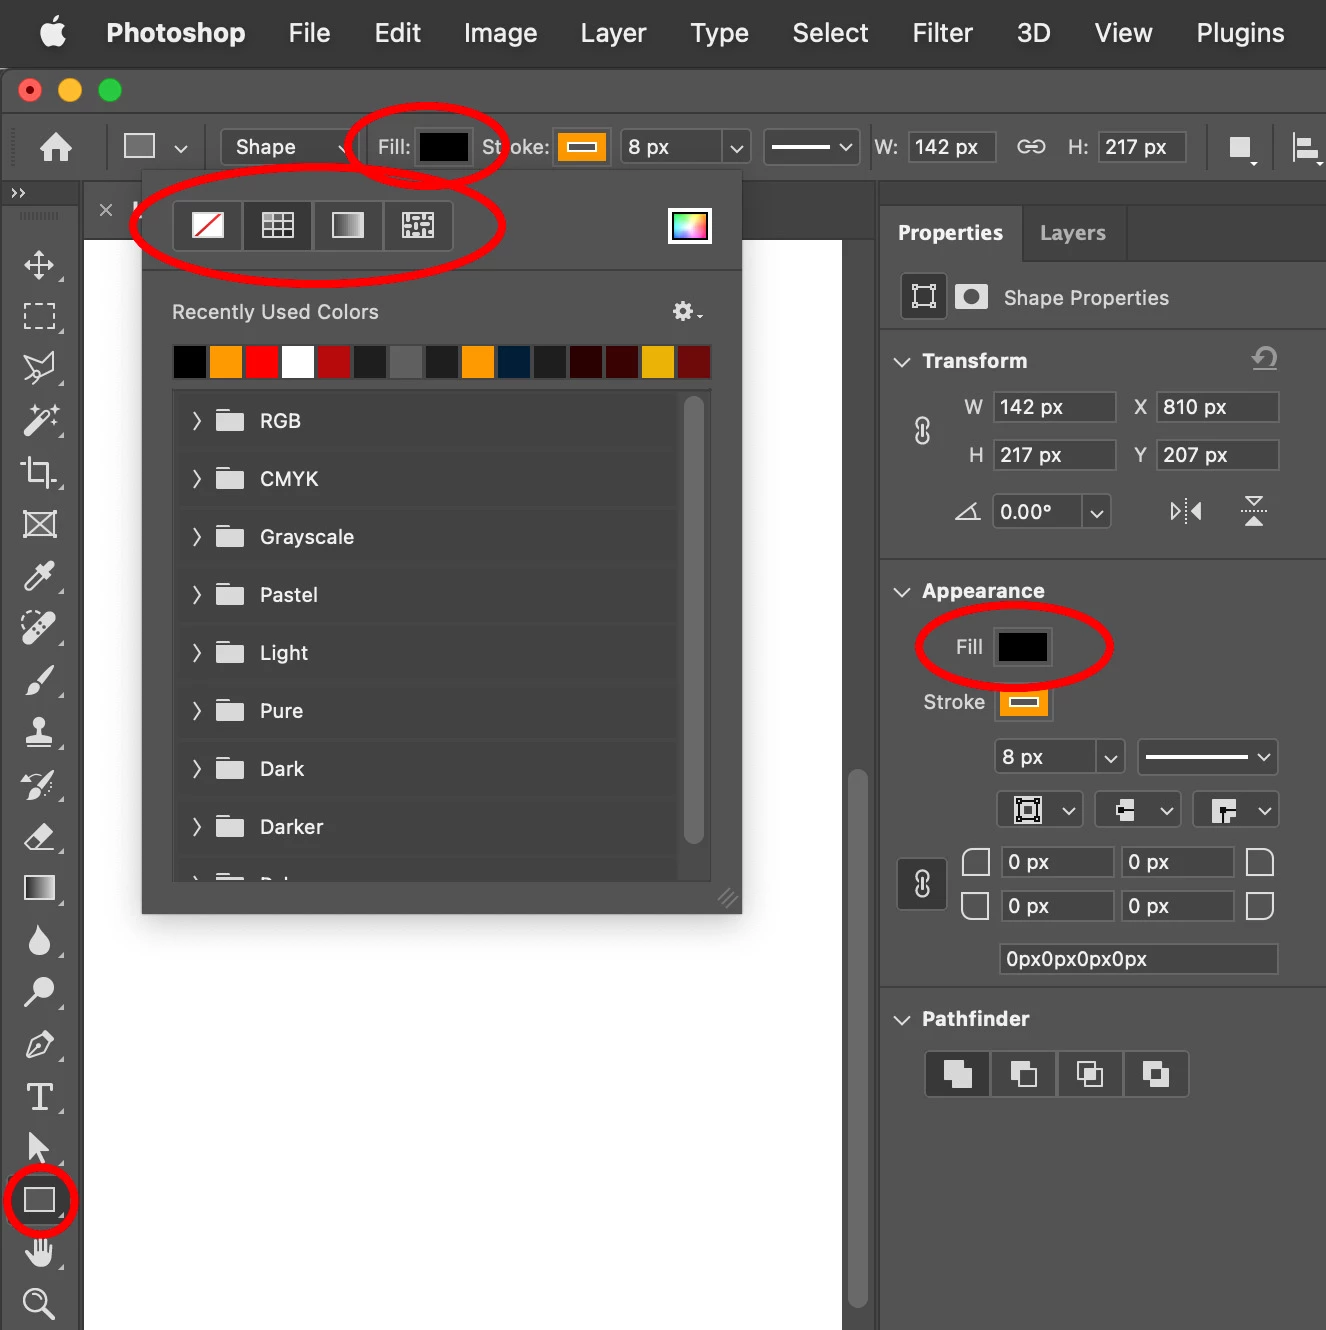Open the stroke line style dropdown in options bar
This screenshot has height=1330, width=1326.
(x=811, y=147)
